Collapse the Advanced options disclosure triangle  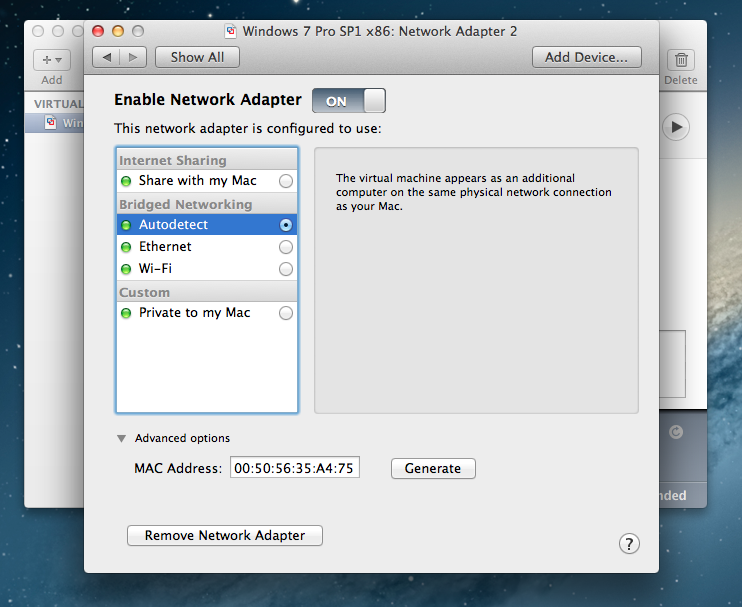121,438
